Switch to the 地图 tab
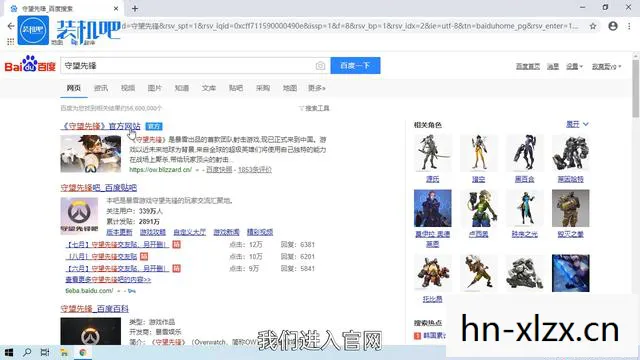This screenshot has width=640, height=360. click(x=290, y=88)
